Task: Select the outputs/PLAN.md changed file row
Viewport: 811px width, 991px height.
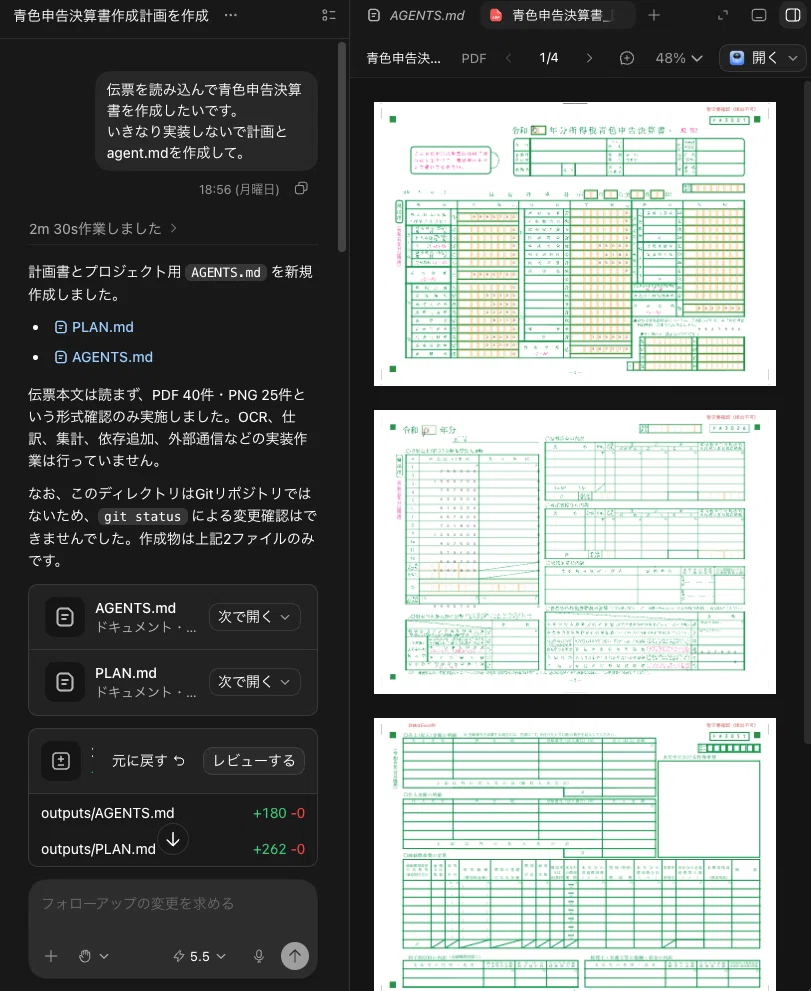Action: [173, 849]
